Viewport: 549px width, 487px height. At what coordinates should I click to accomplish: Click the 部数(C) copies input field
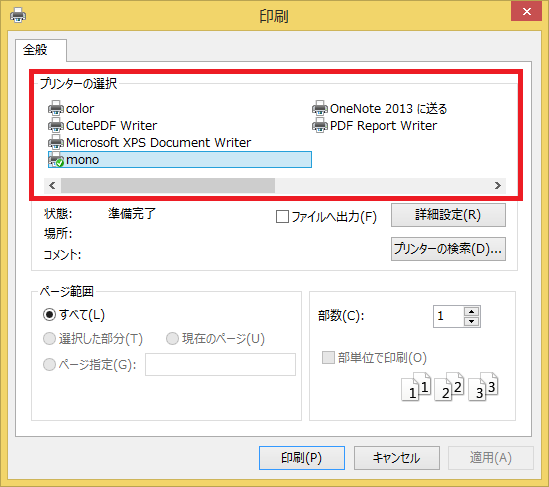pos(449,316)
